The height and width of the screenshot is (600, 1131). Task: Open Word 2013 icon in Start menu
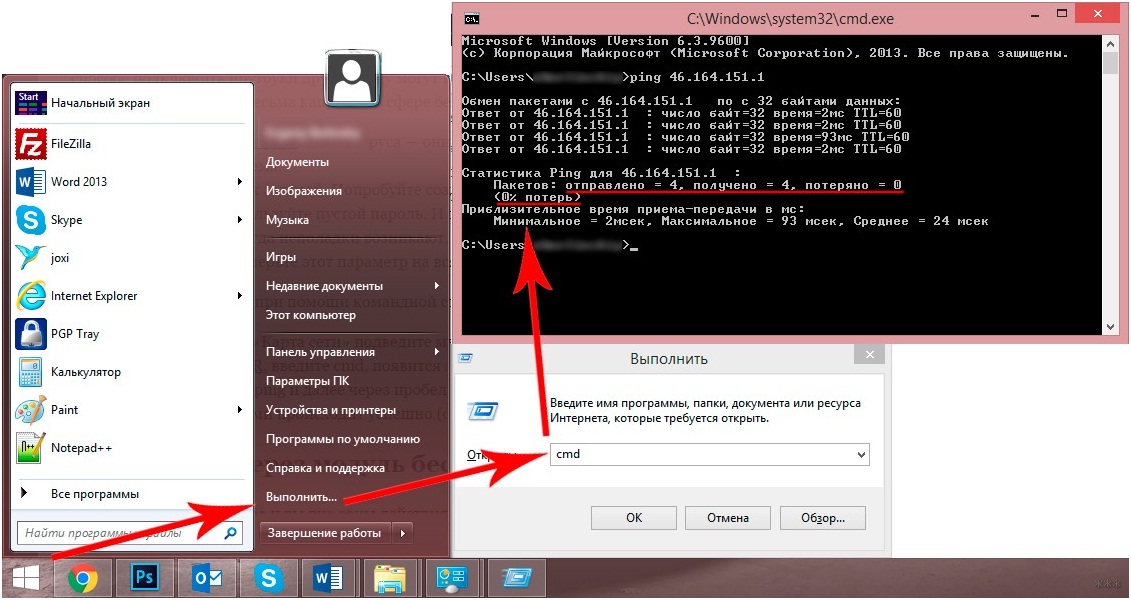pos(30,182)
